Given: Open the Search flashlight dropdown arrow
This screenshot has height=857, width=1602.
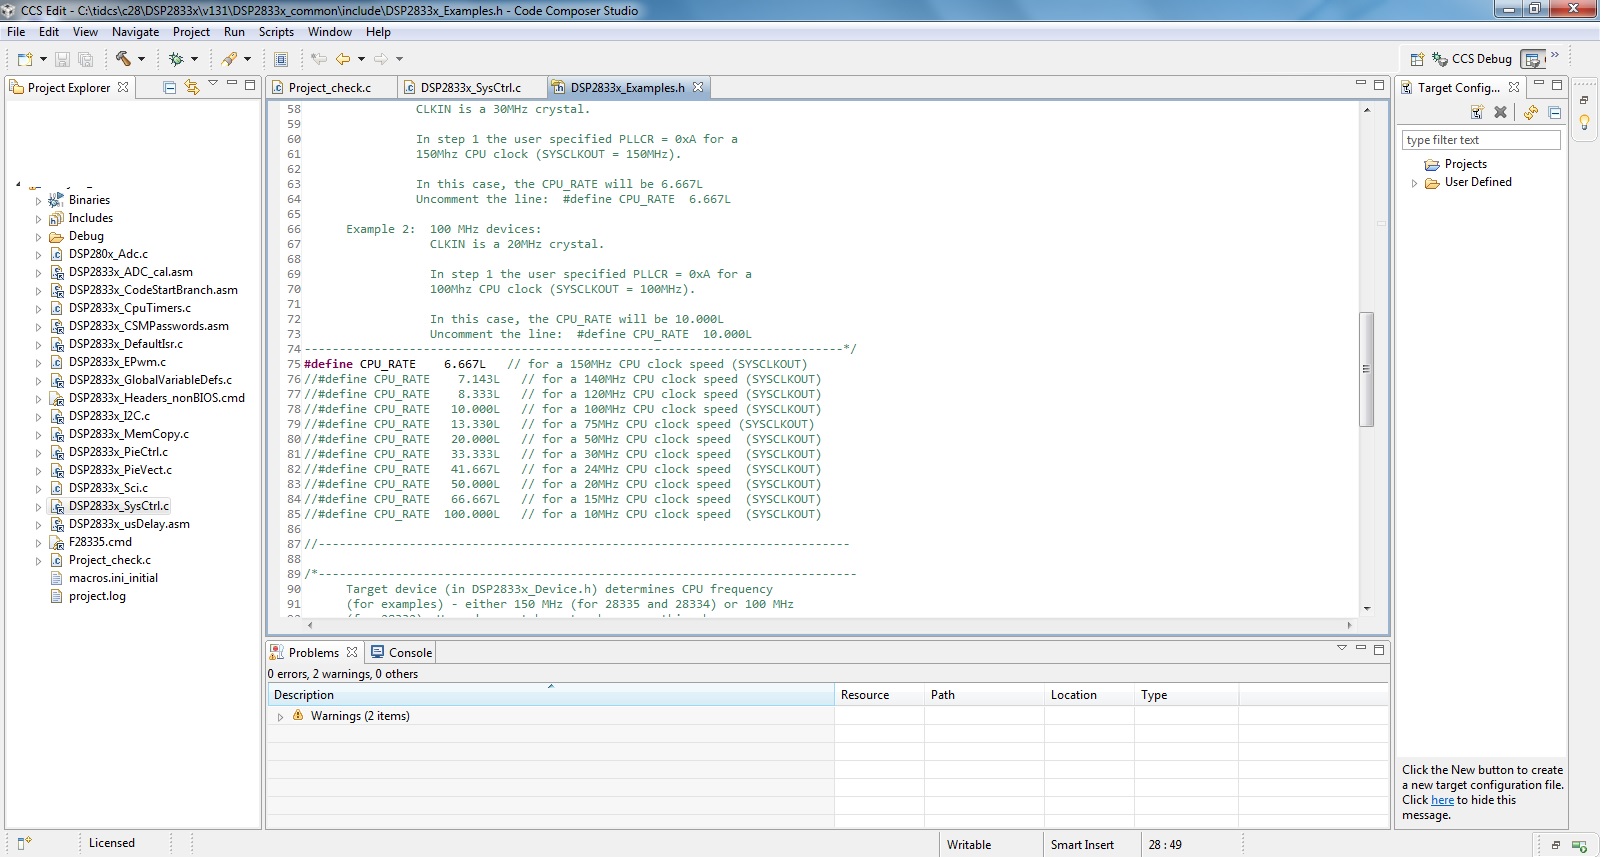Looking at the screenshot, I should click(x=247, y=59).
